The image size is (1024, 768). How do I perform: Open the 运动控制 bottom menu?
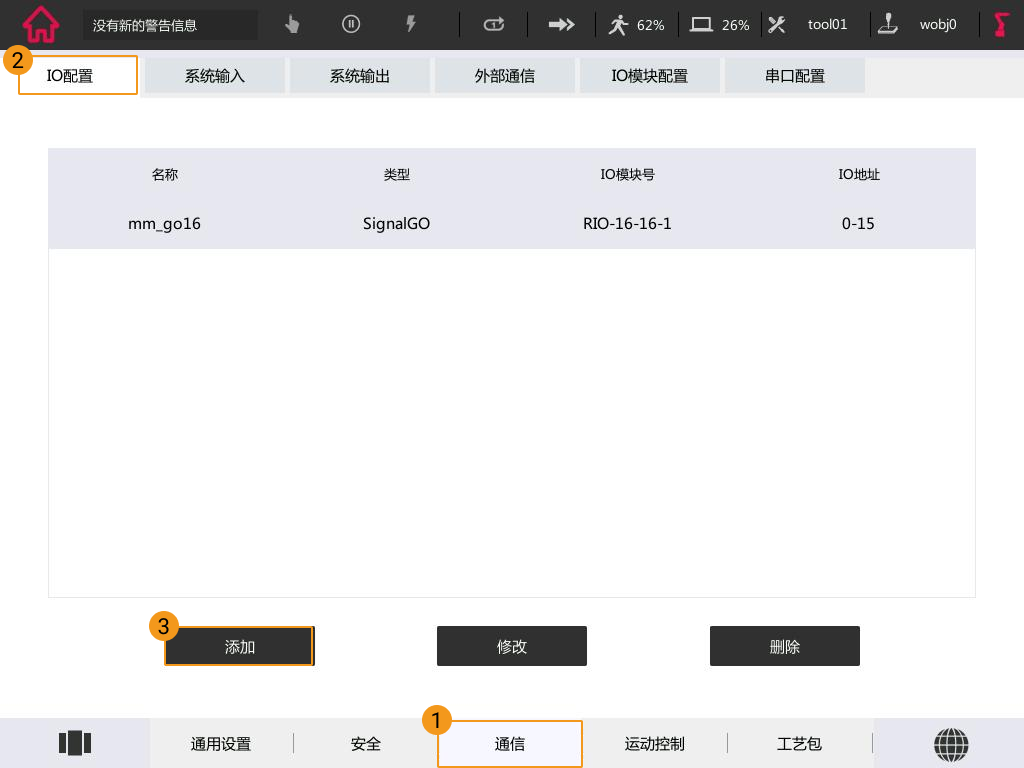(x=655, y=744)
